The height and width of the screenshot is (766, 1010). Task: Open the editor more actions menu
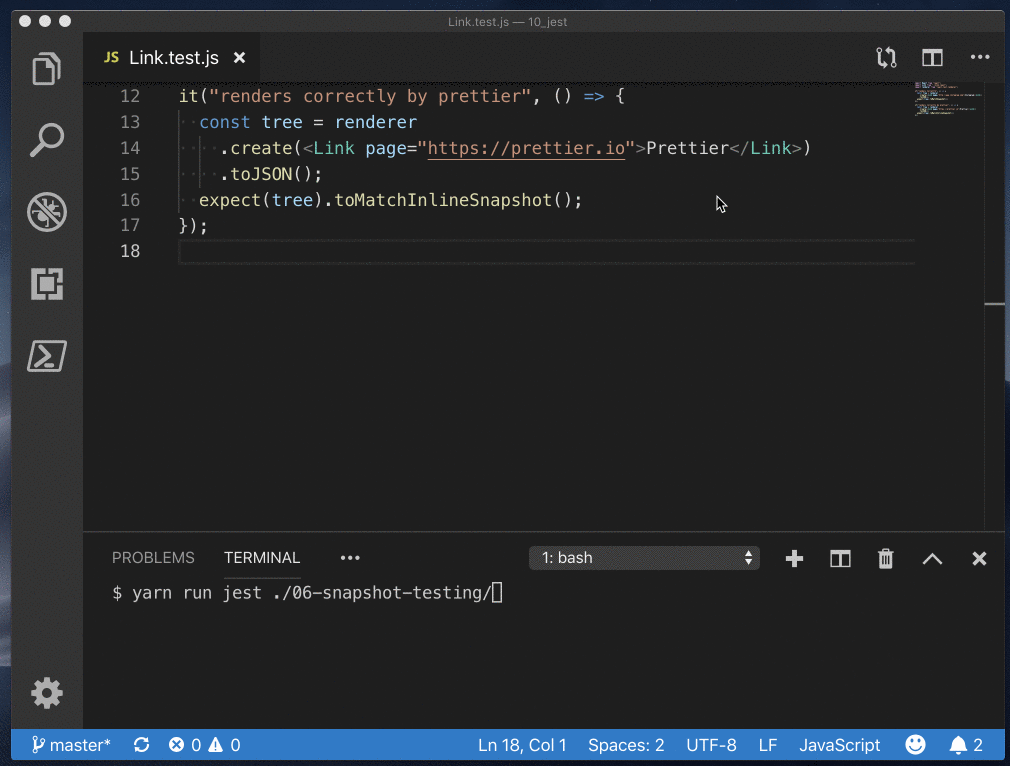pos(979,58)
